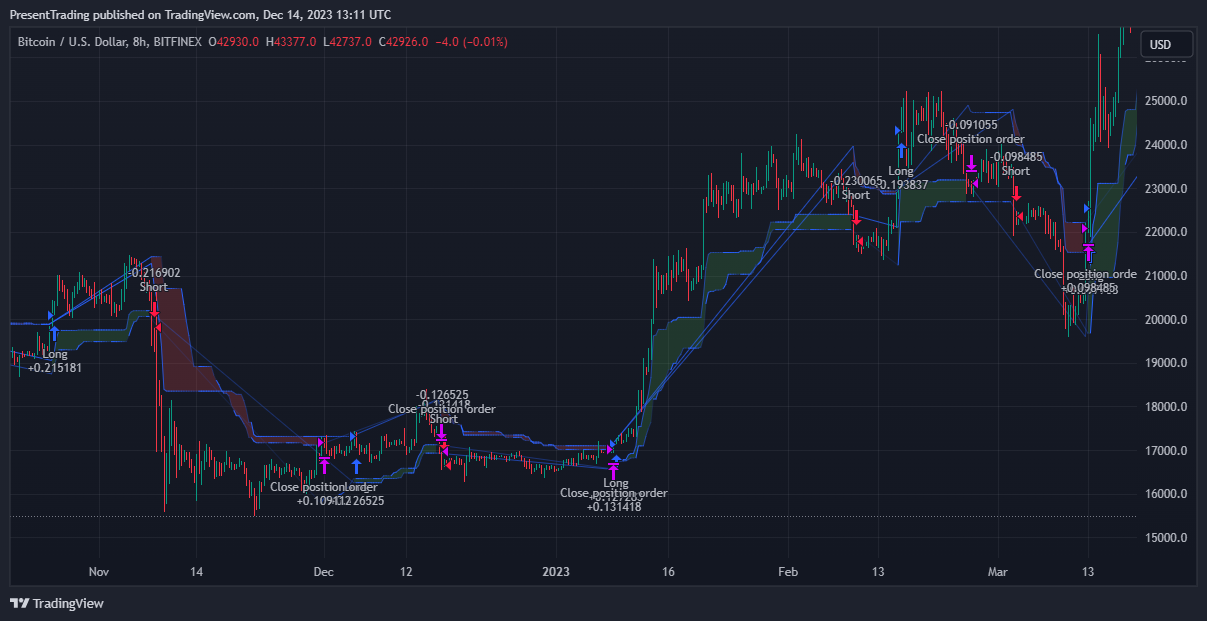
Task: Click the 18000.0 price axis label
Action: 1166,407
